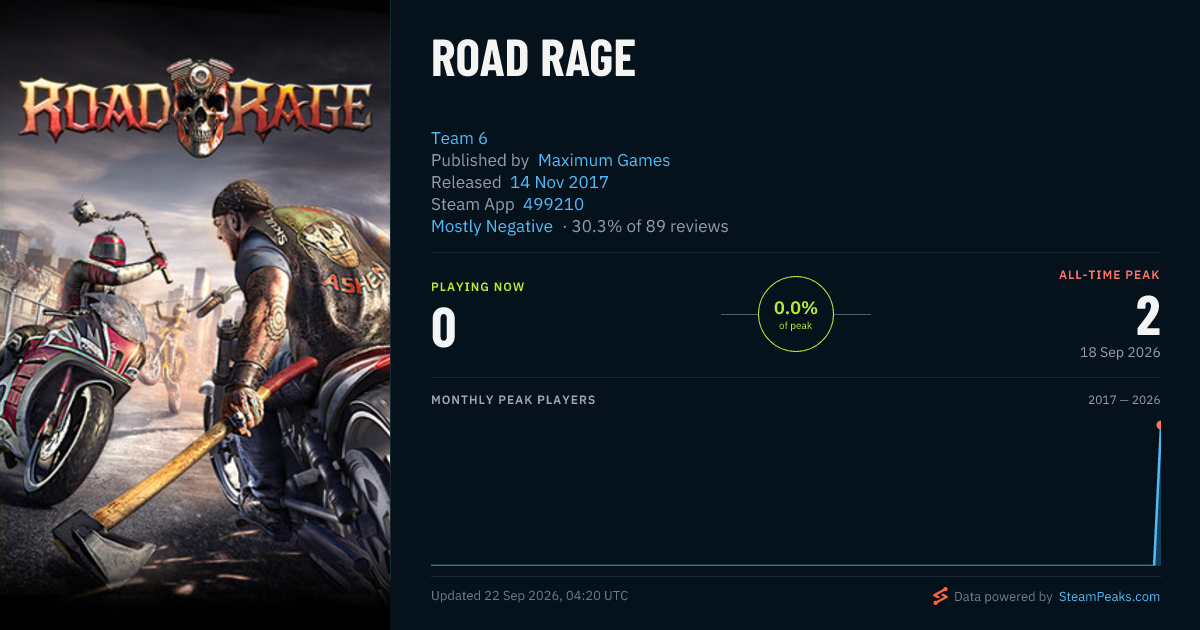Click the 18 Sep 2026 peak date
Screen dimensions: 1200x630
click(1119, 352)
